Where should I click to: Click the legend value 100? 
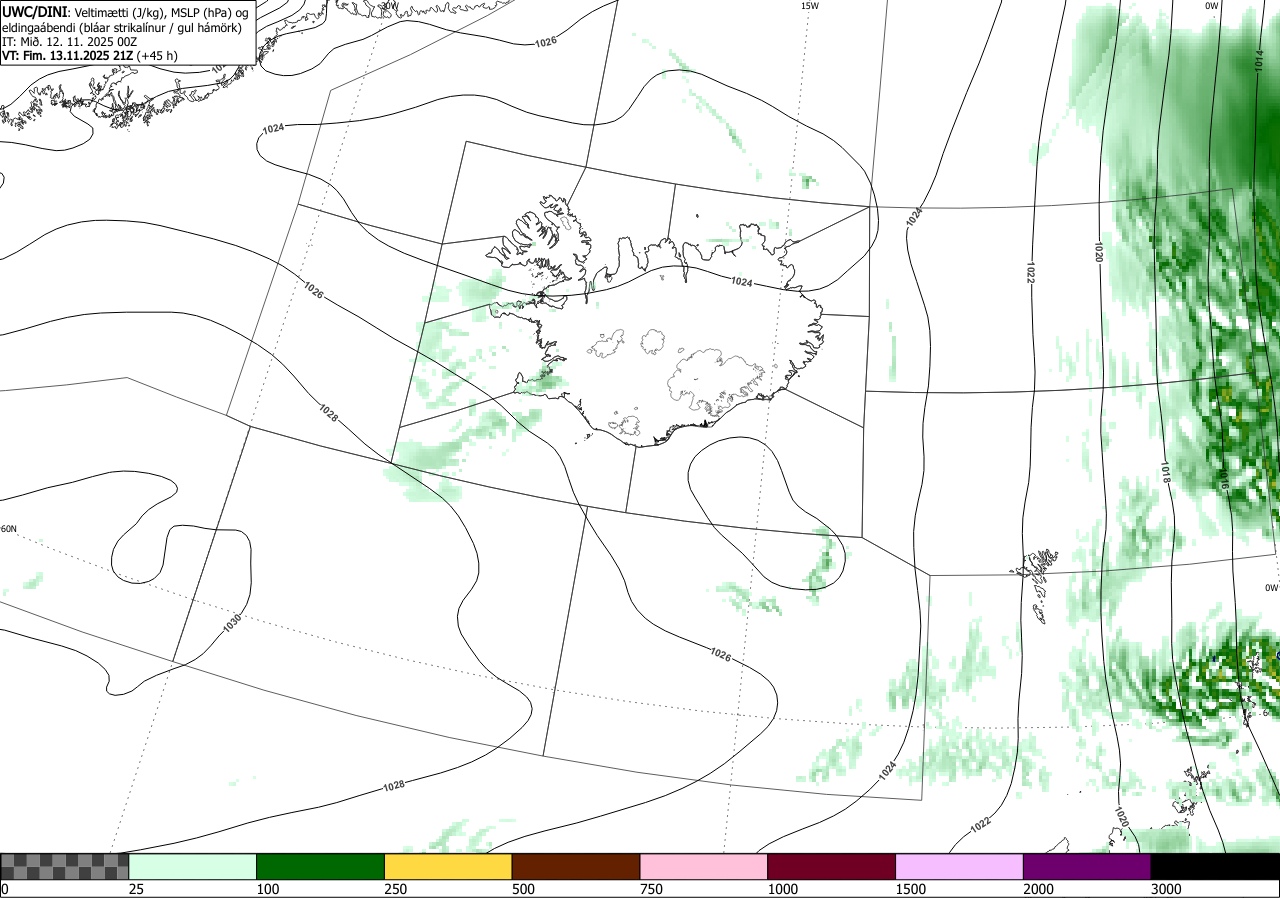click(x=269, y=889)
